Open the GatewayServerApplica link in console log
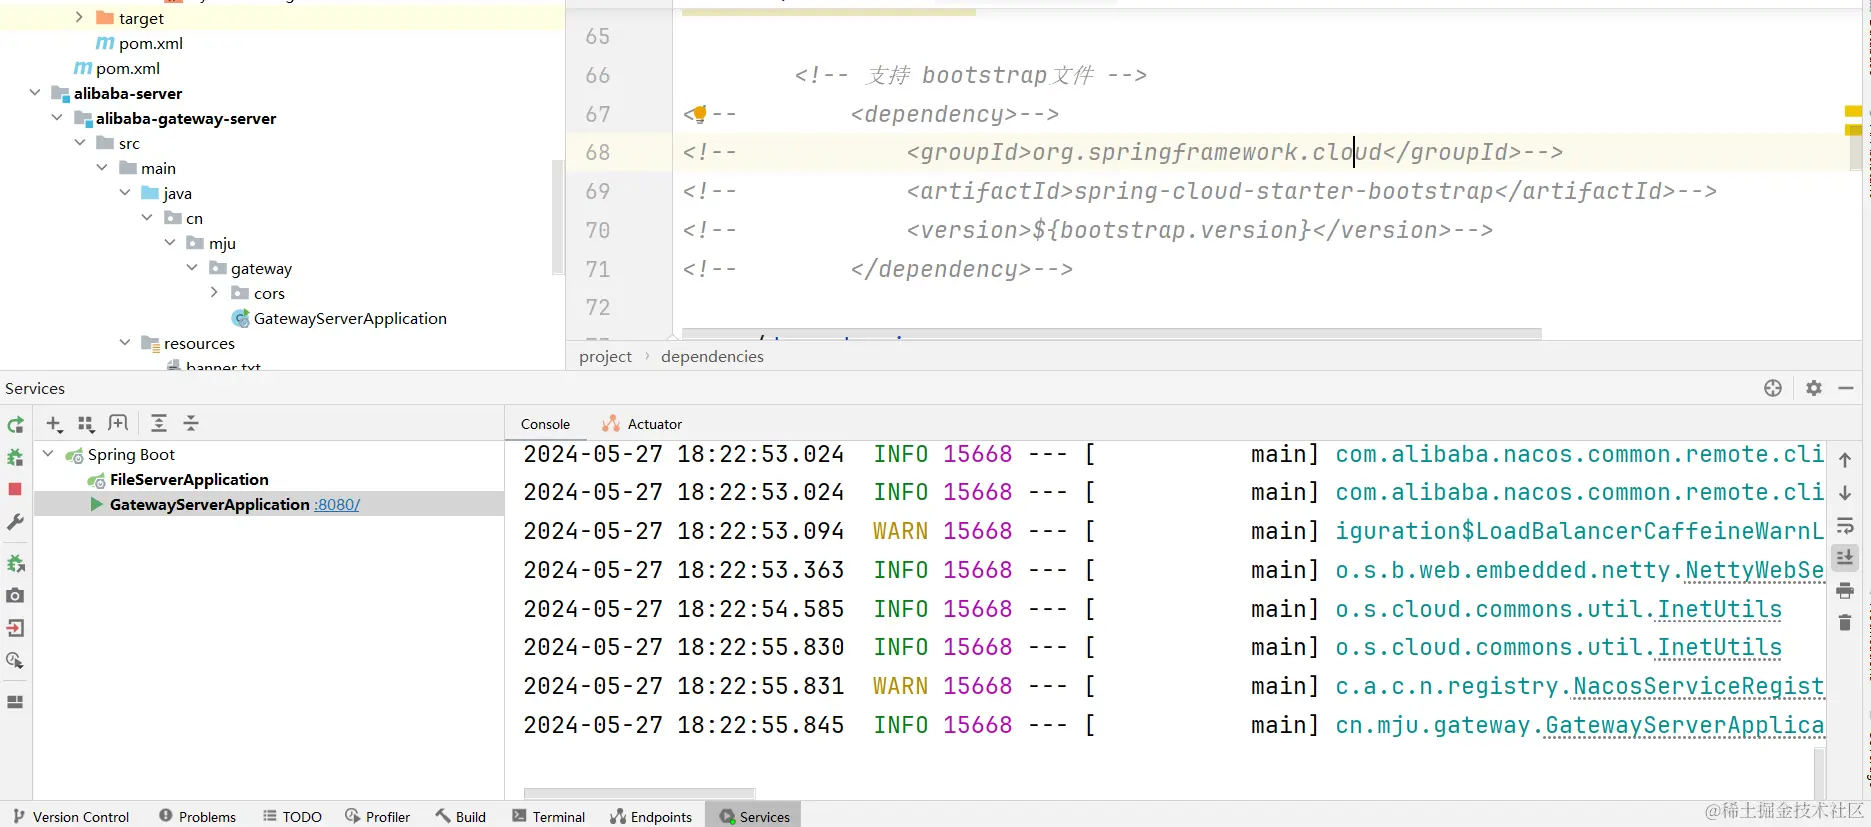 click(1685, 725)
